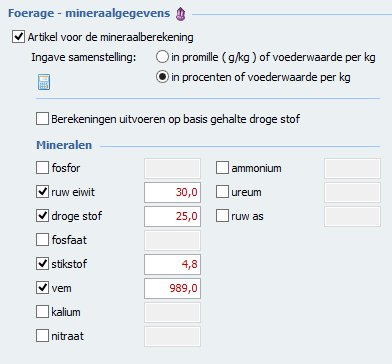The image size is (392, 364).
Task: Click the ruw eiwit value field 30,0
Action: [x=172, y=192]
